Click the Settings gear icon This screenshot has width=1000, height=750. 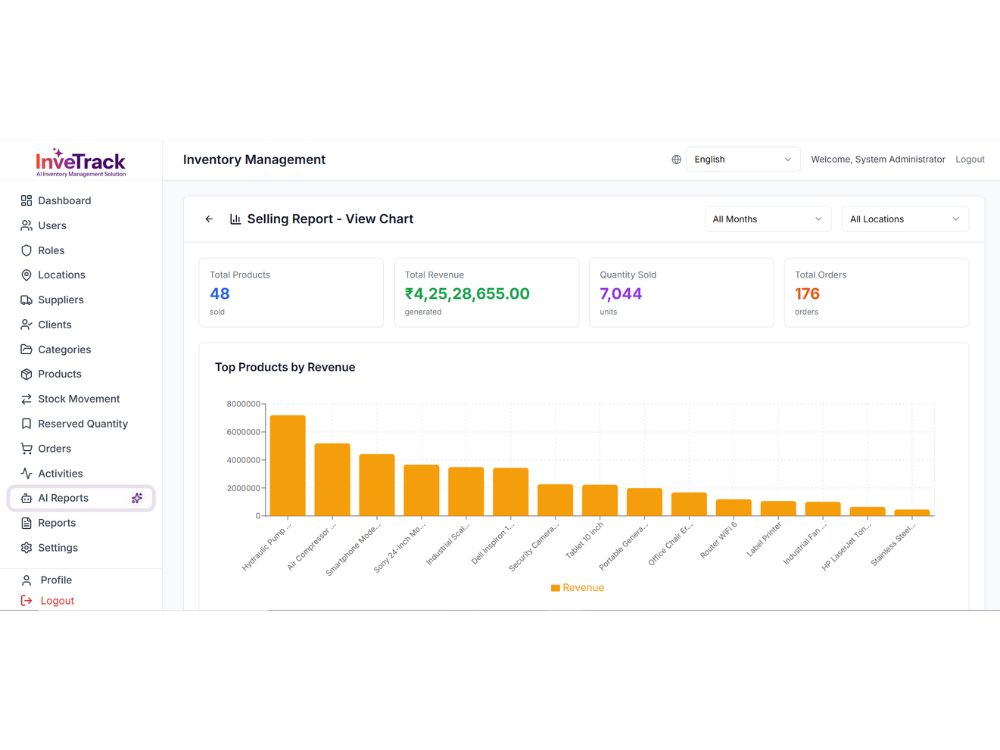26,548
